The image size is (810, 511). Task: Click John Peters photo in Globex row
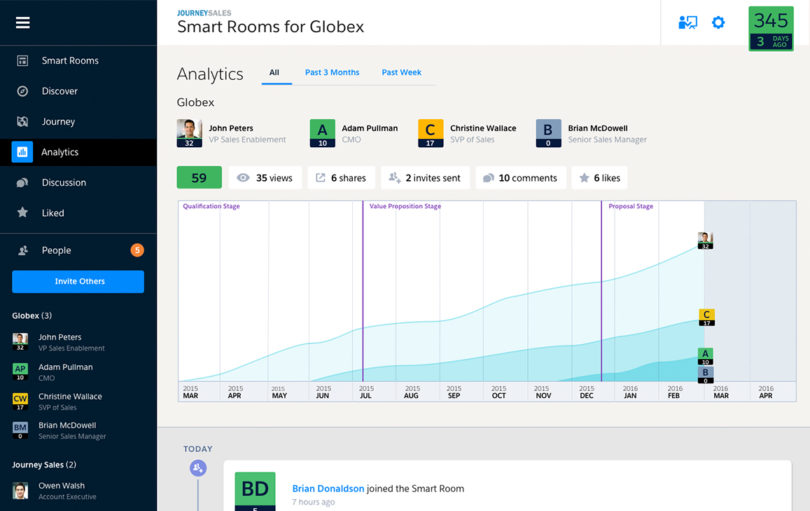tap(189, 133)
